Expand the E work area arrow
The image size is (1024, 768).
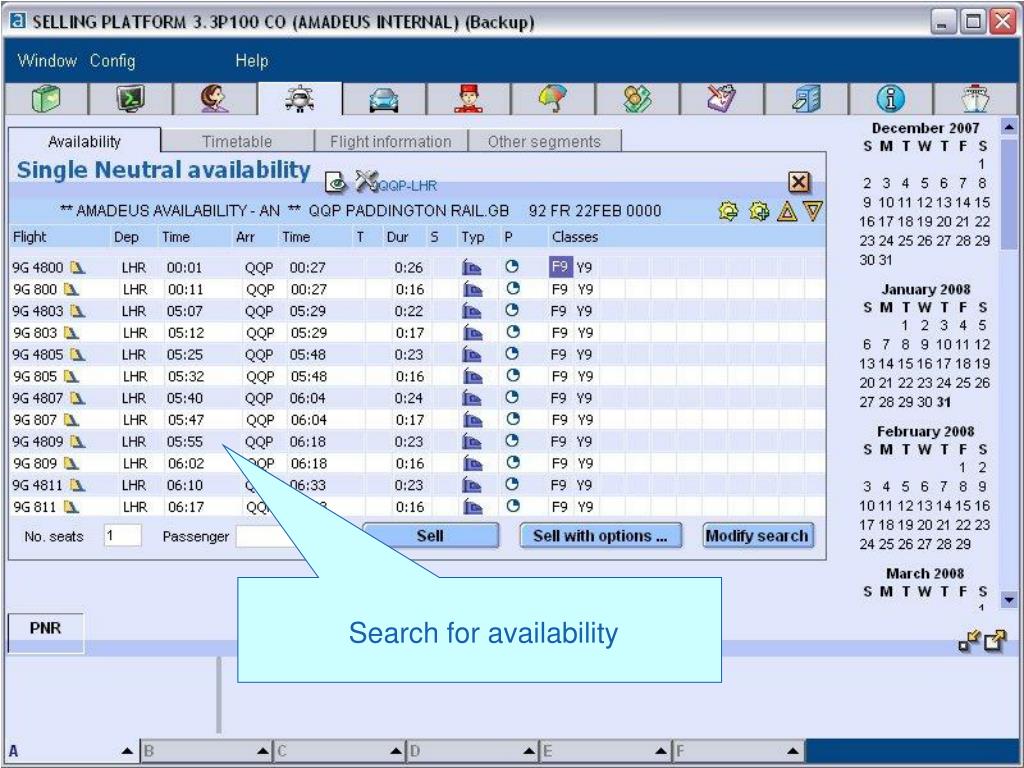[662, 751]
